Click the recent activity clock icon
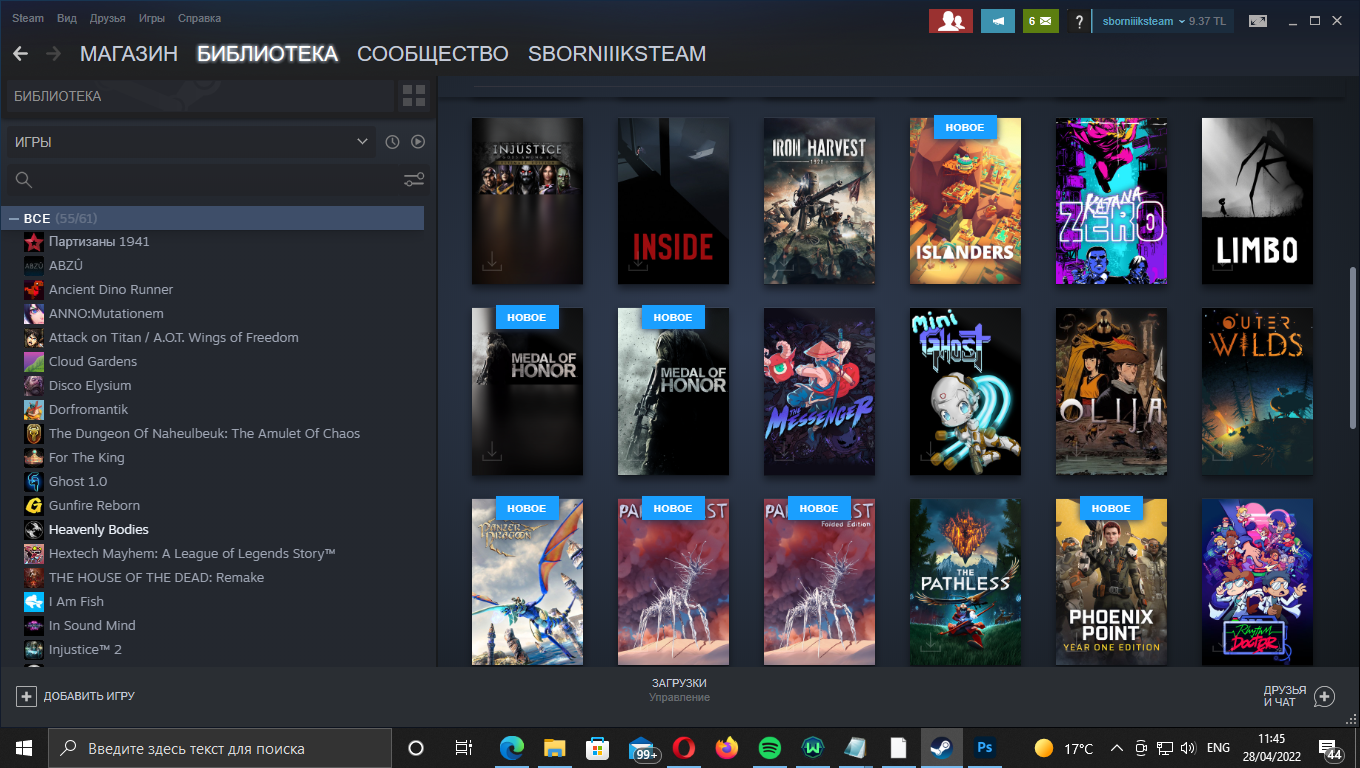1360x768 pixels. (392, 142)
